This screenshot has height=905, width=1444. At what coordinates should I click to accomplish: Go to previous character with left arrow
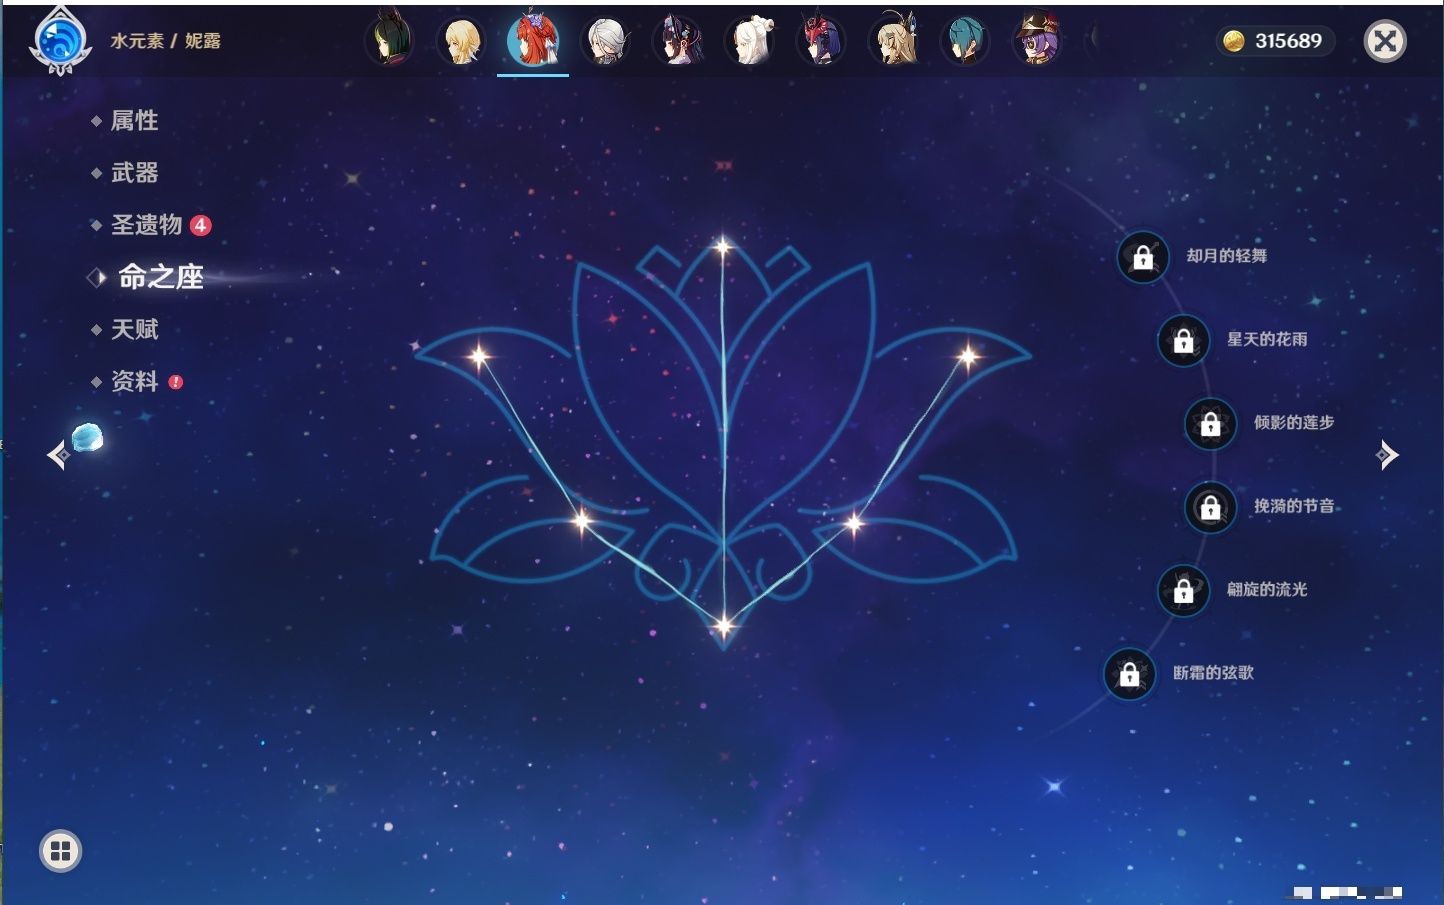[x=59, y=455]
